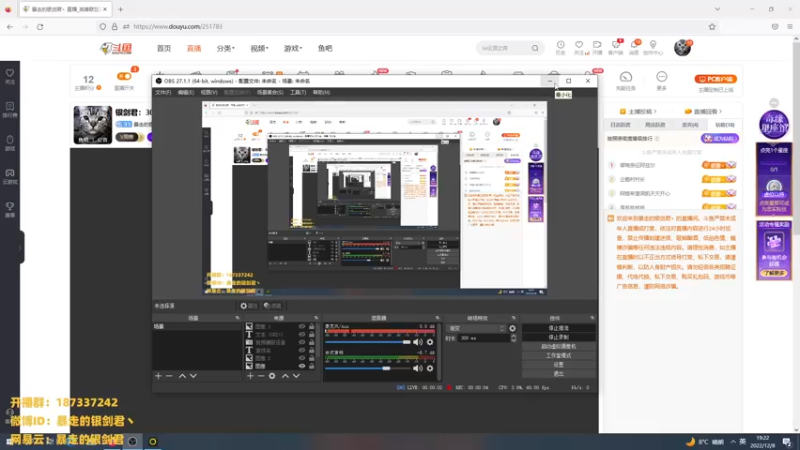Image resolution: width=800 pixels, height=450 pixels.
Task: Adjust transition duration 300 ms stepper
Action: coord(513,338)
